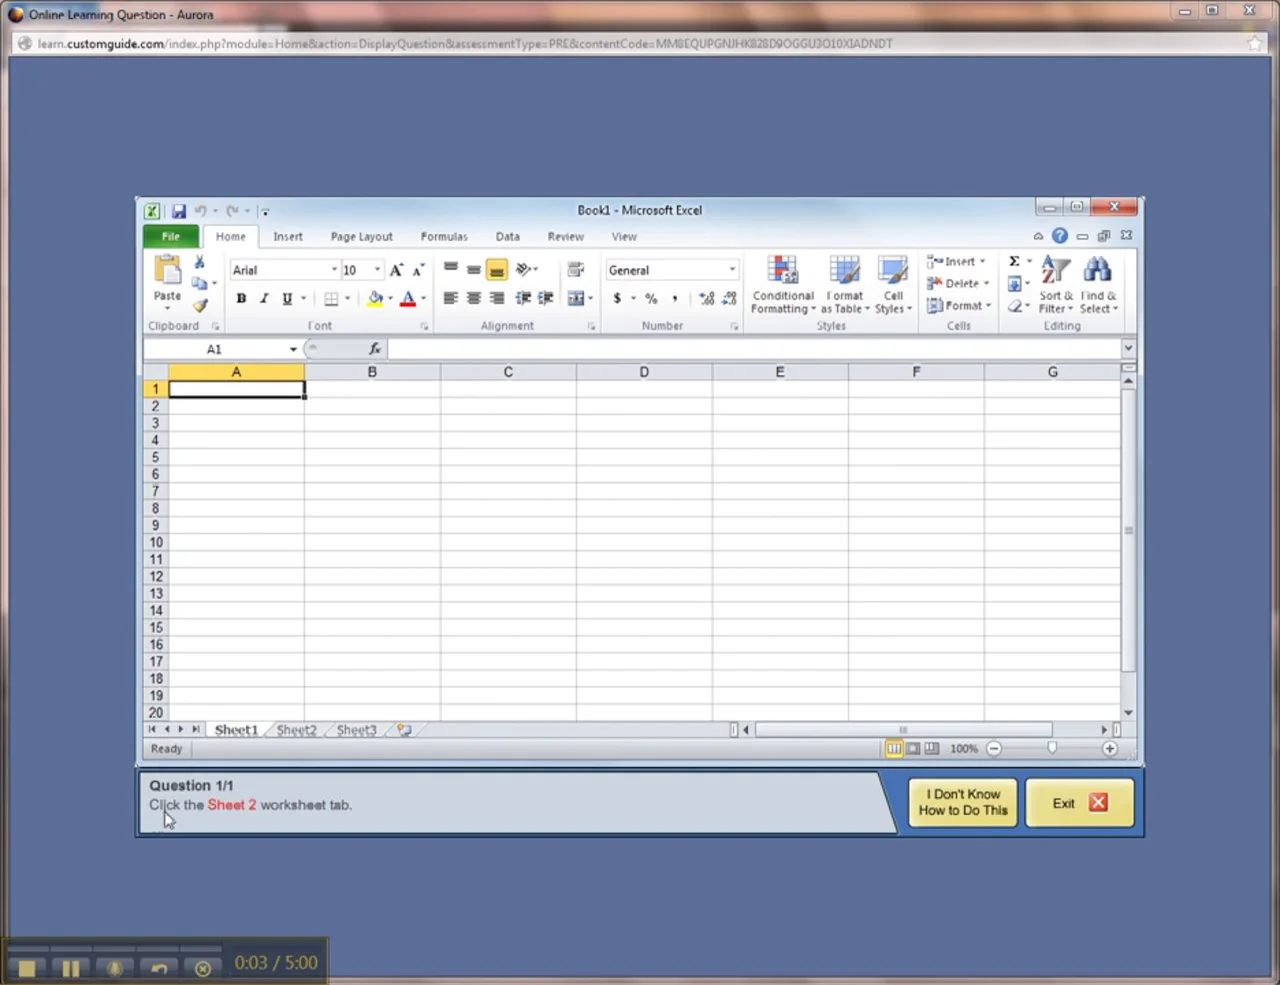Click I Don't Know How to Do This

[963, 802]
